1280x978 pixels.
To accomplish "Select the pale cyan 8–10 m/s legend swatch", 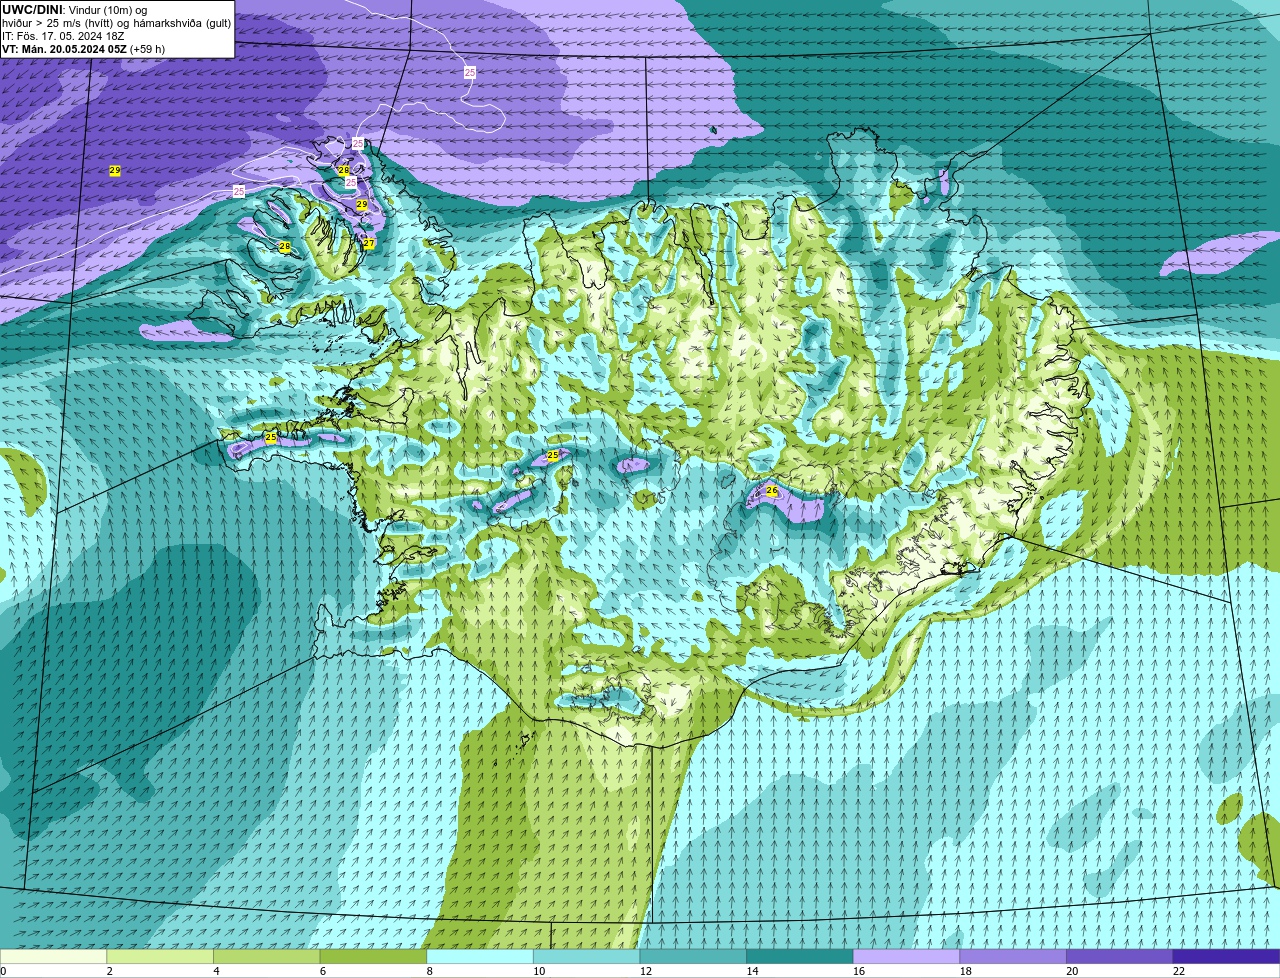I will [480, 956].
